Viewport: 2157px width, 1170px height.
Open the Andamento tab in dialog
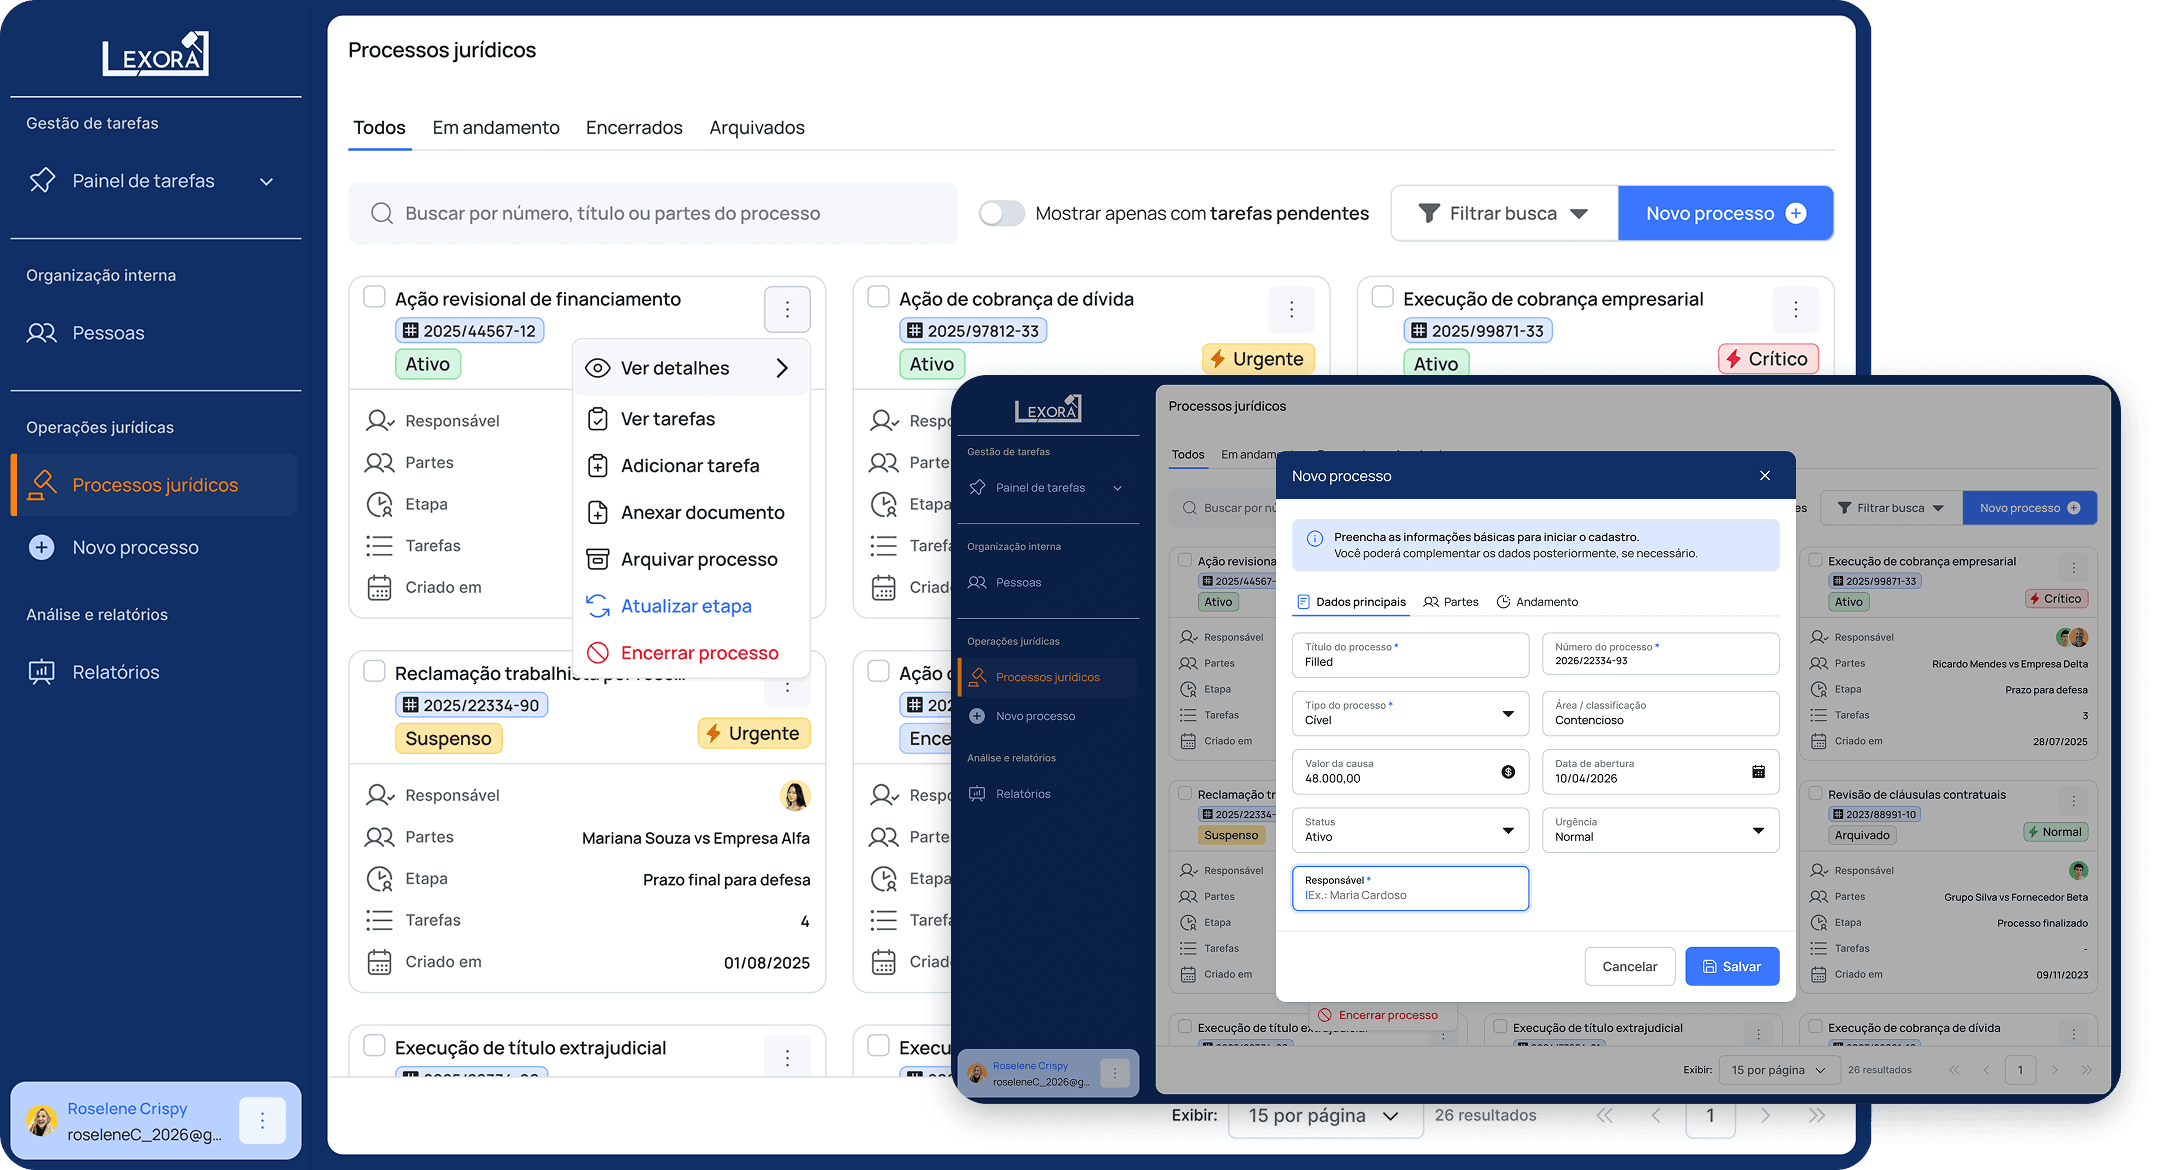1537,602
